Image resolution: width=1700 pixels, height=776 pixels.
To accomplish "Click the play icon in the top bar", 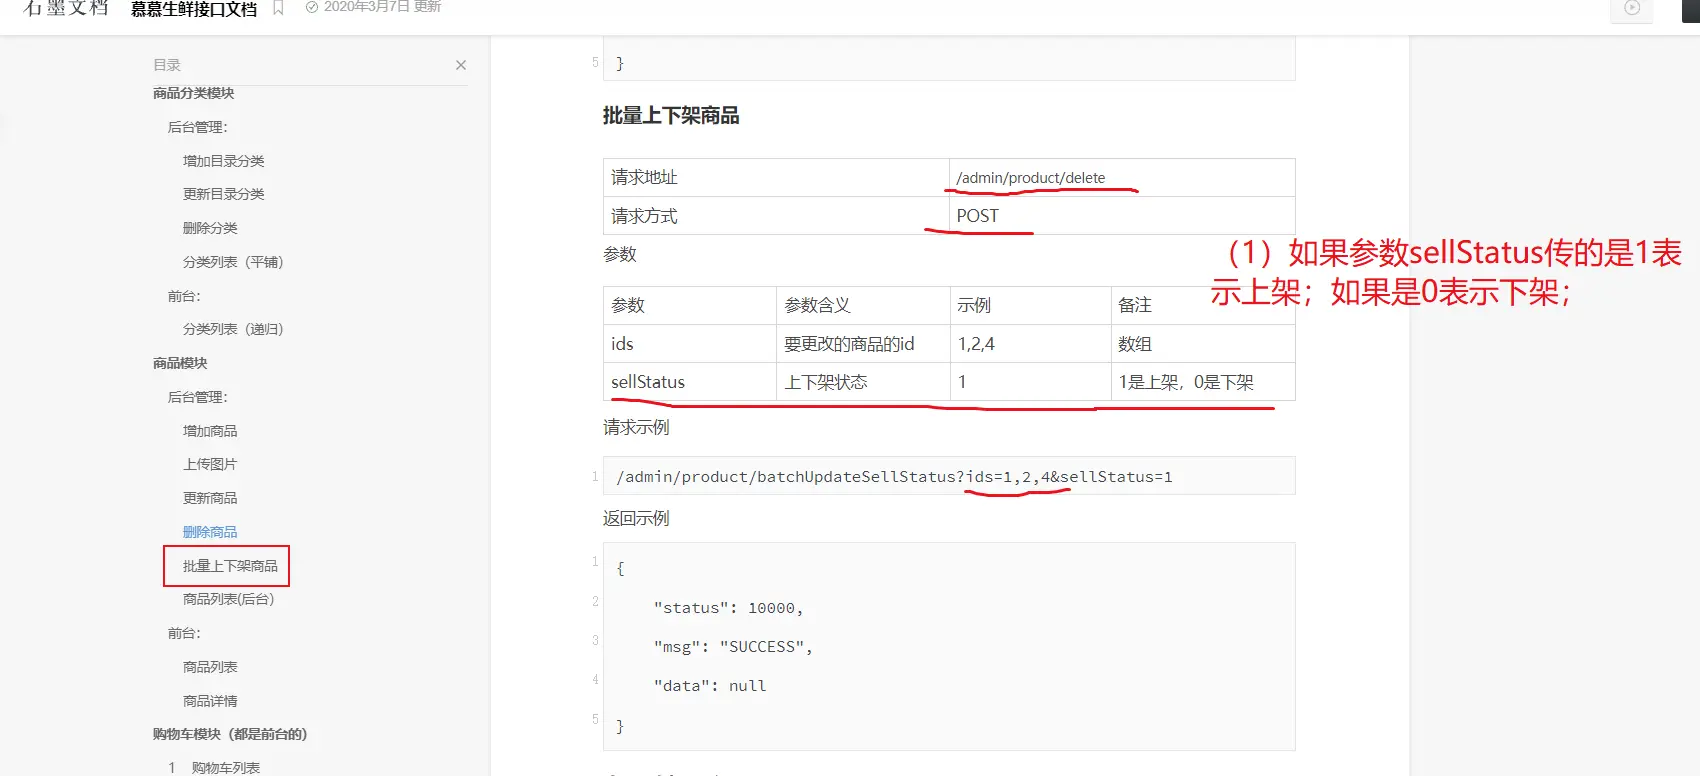I will (1632, 8).
